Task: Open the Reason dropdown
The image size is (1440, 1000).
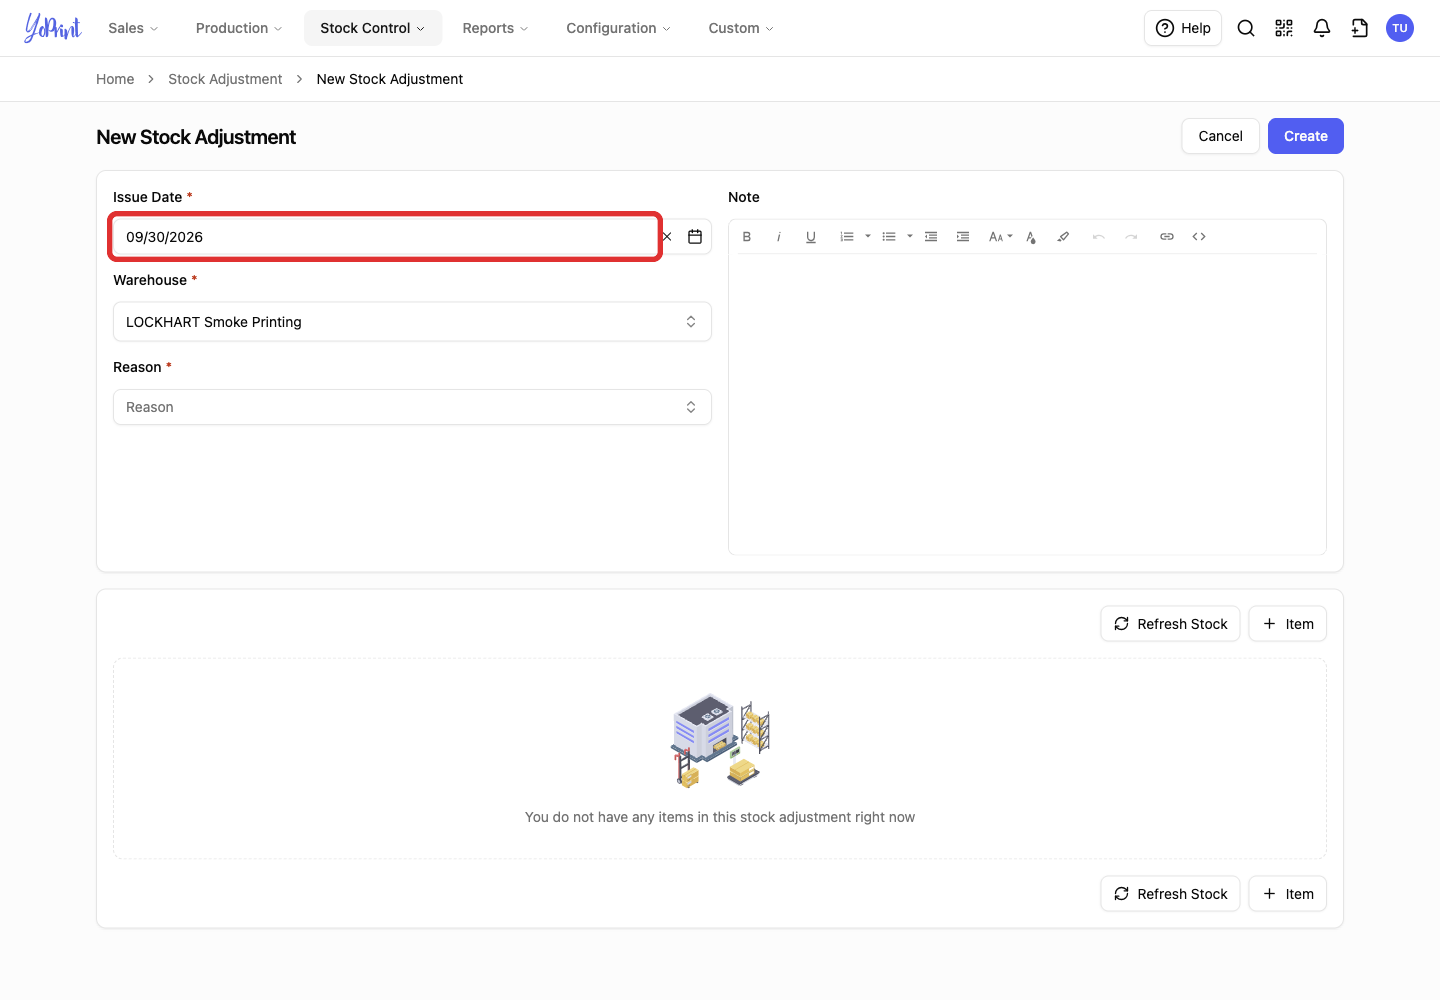Action: pos(412,407)
